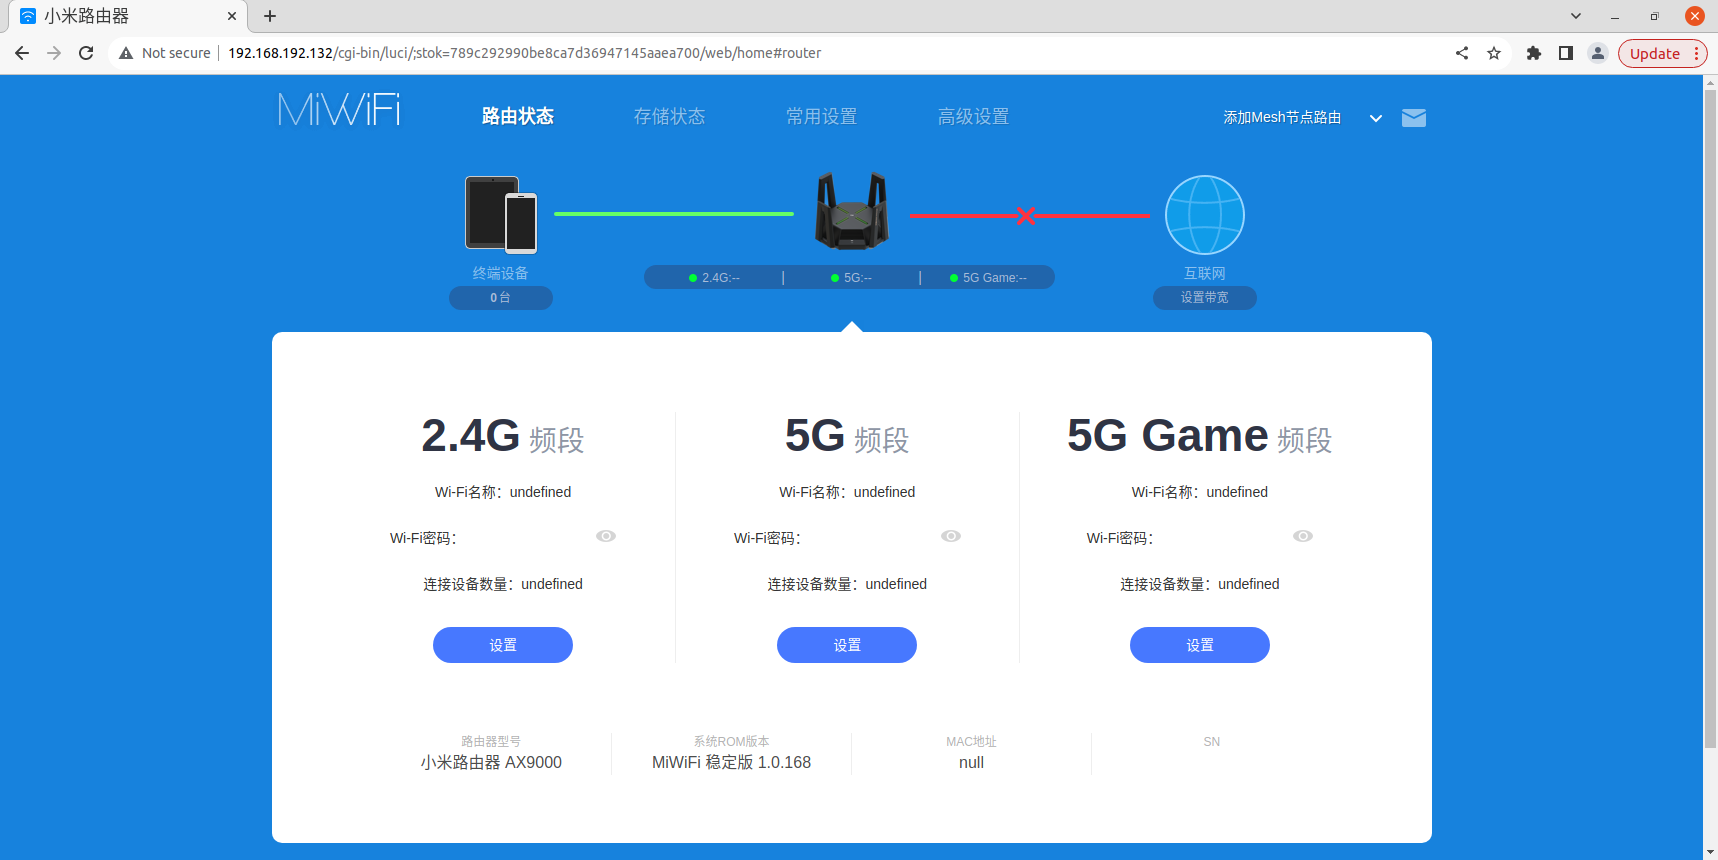This screenshot has width=1718, height=860.
Task: Click the Not secure label
Action: click(176, 53)
